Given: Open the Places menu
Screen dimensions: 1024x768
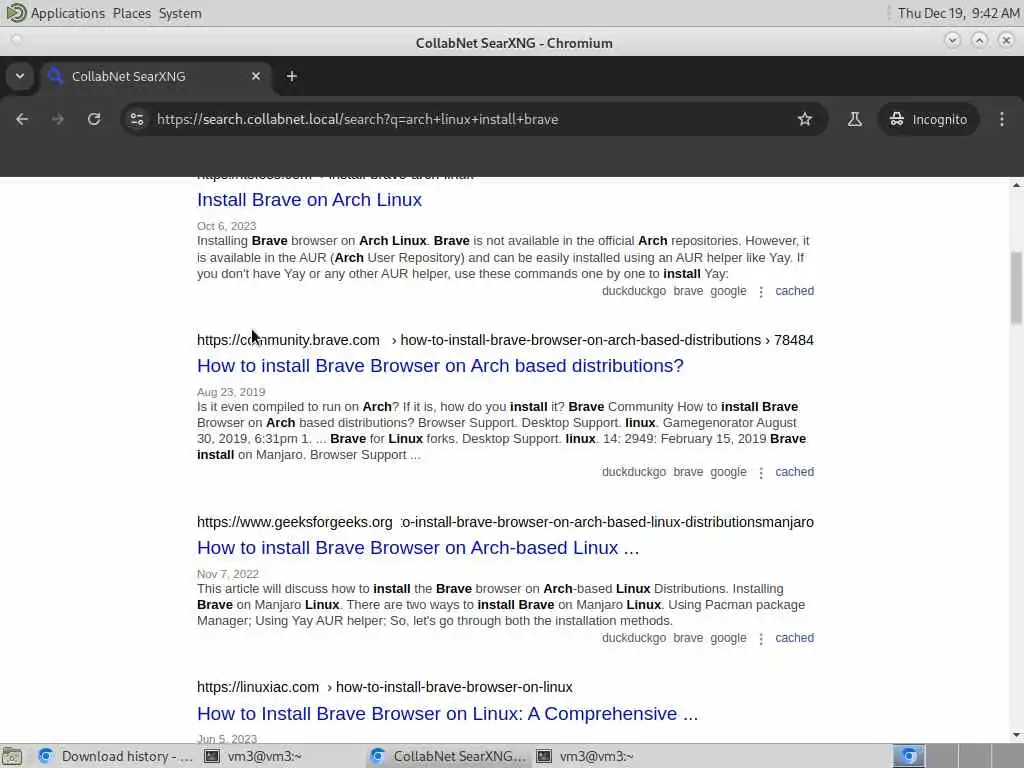Looking at the screenshot, I should [132, 13].
